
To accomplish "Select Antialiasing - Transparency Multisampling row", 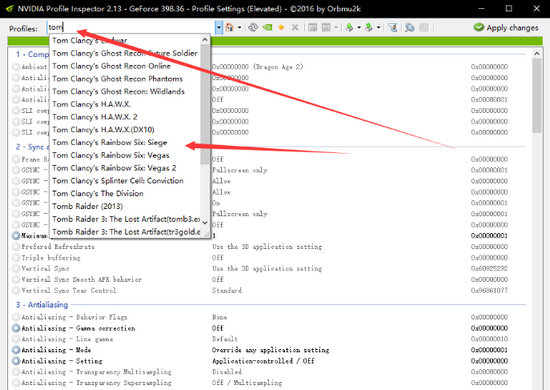I will (269, 372).
